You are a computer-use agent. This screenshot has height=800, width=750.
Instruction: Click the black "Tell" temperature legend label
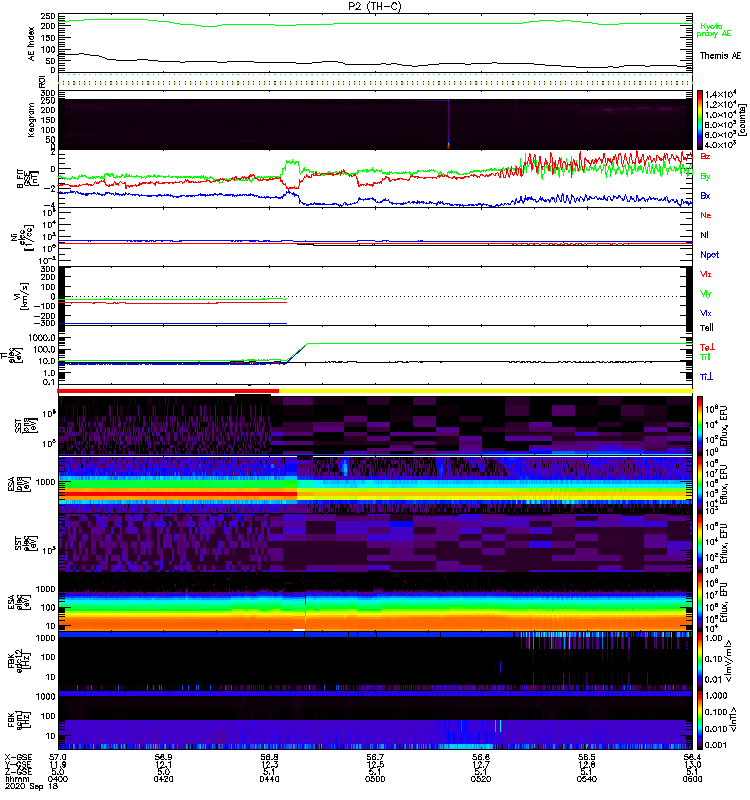707,328
